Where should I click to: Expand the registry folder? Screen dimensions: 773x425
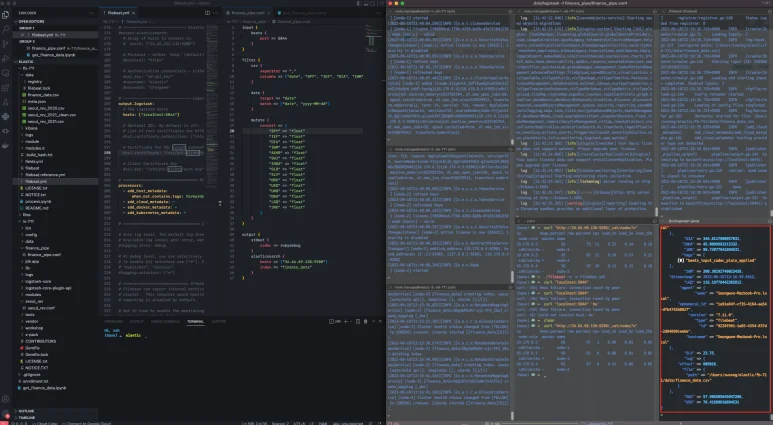point(36,81)
